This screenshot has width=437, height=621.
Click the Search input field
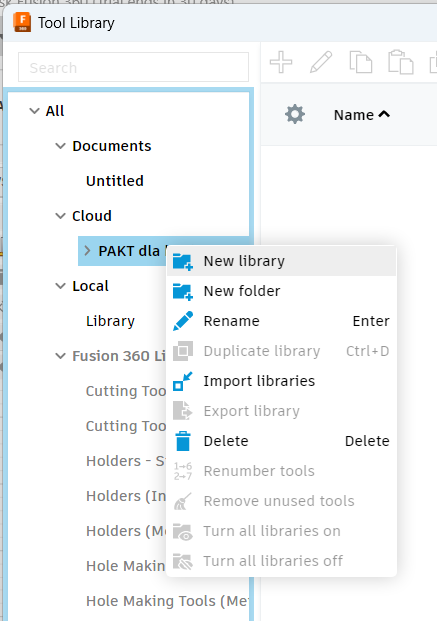tap(134, 67)
